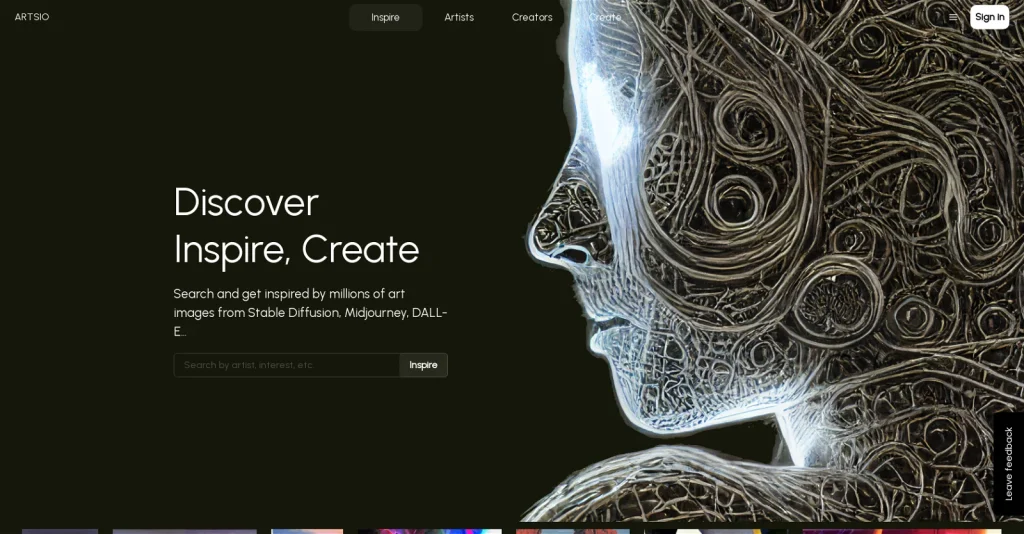This screenshot has height=534, width=1024.
Task: Select the peach and blue gallery thumbnail
Action: tap(307, 531)
